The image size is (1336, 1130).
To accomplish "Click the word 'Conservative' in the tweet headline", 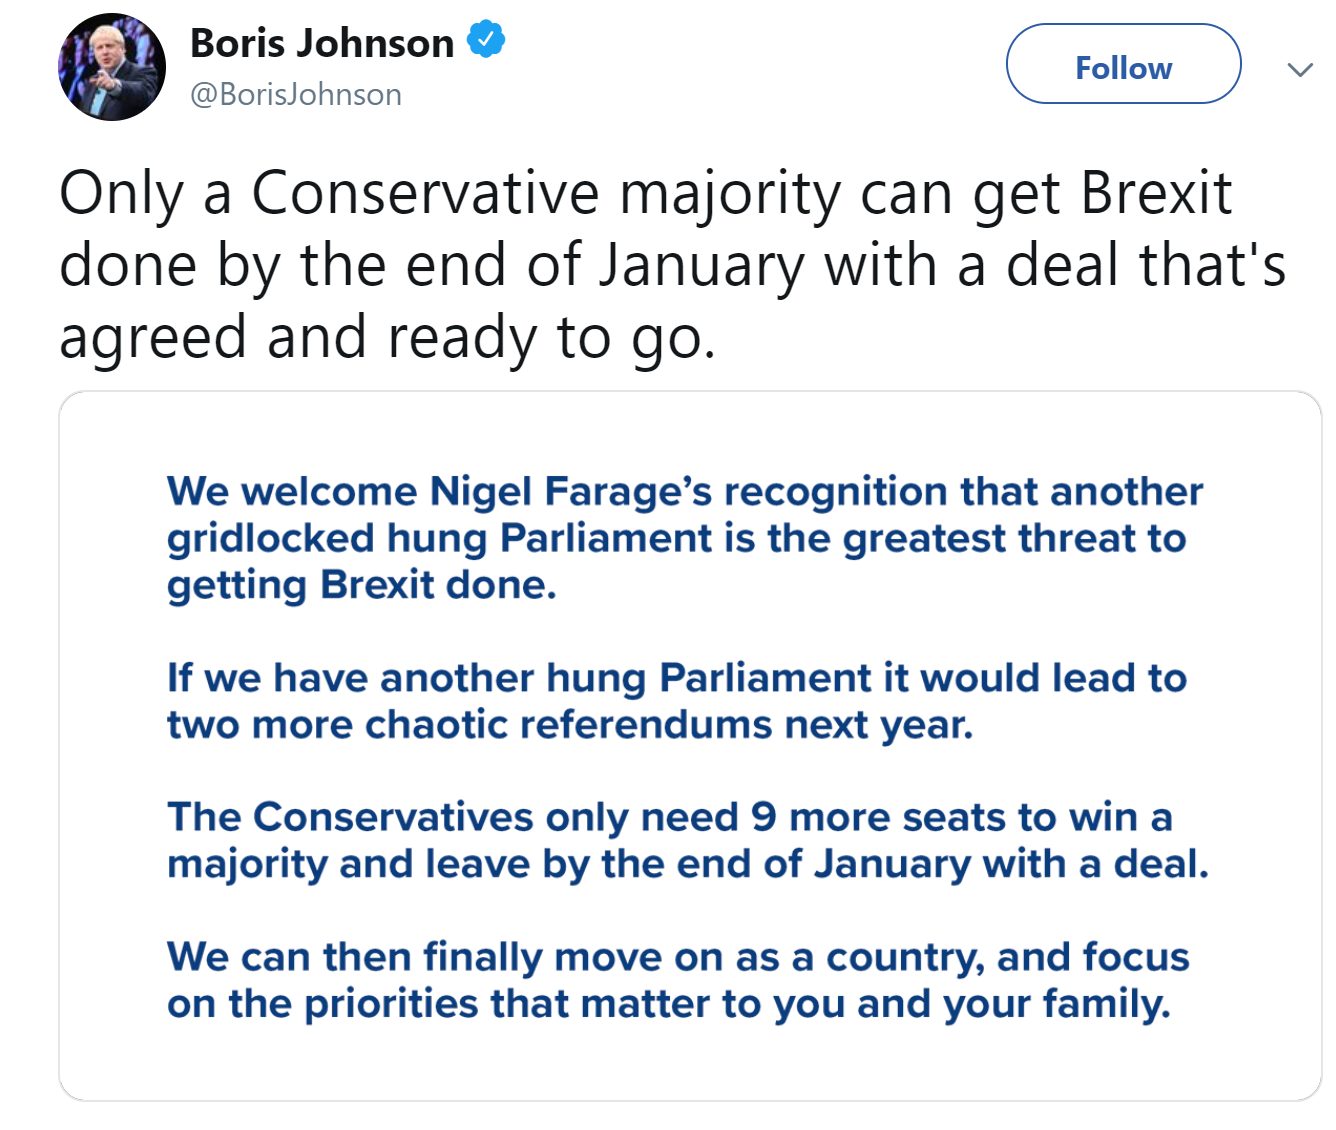I will pos(424,192).
